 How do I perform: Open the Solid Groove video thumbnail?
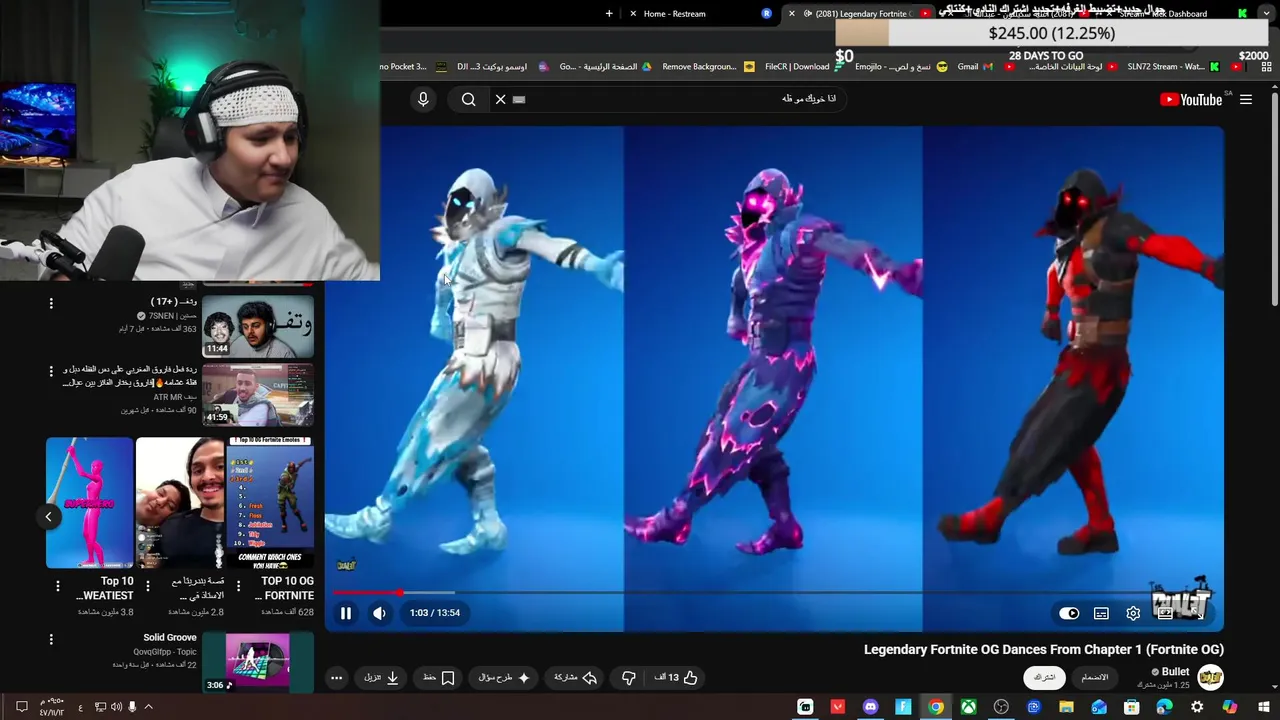[258, 662]
